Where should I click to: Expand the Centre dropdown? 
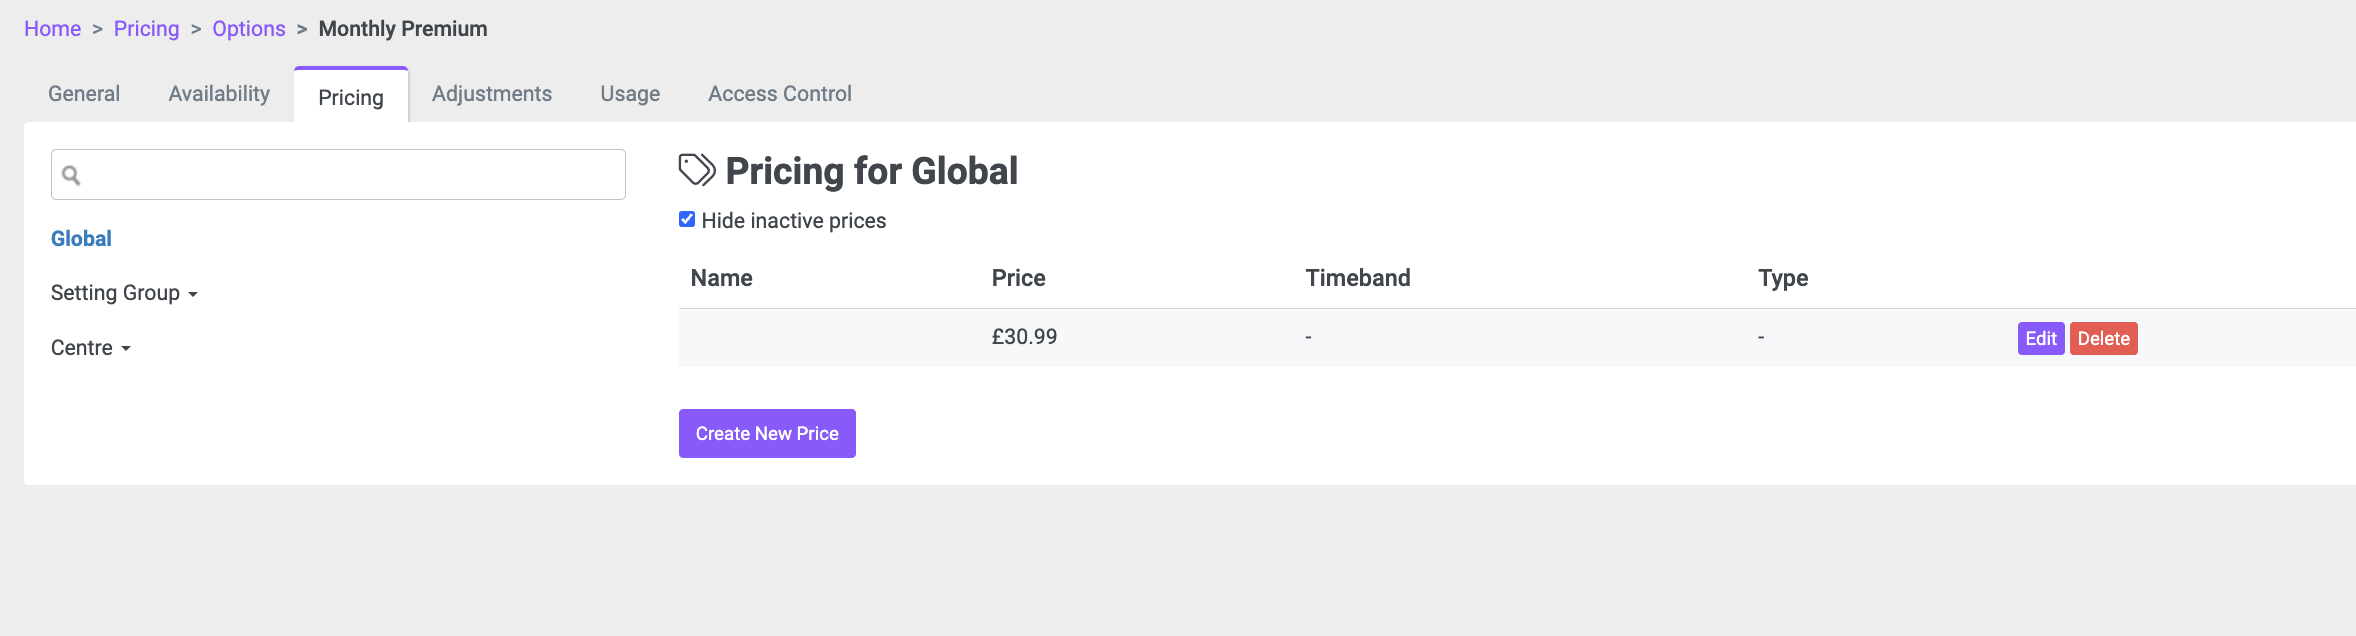click(x=91, y=348)
